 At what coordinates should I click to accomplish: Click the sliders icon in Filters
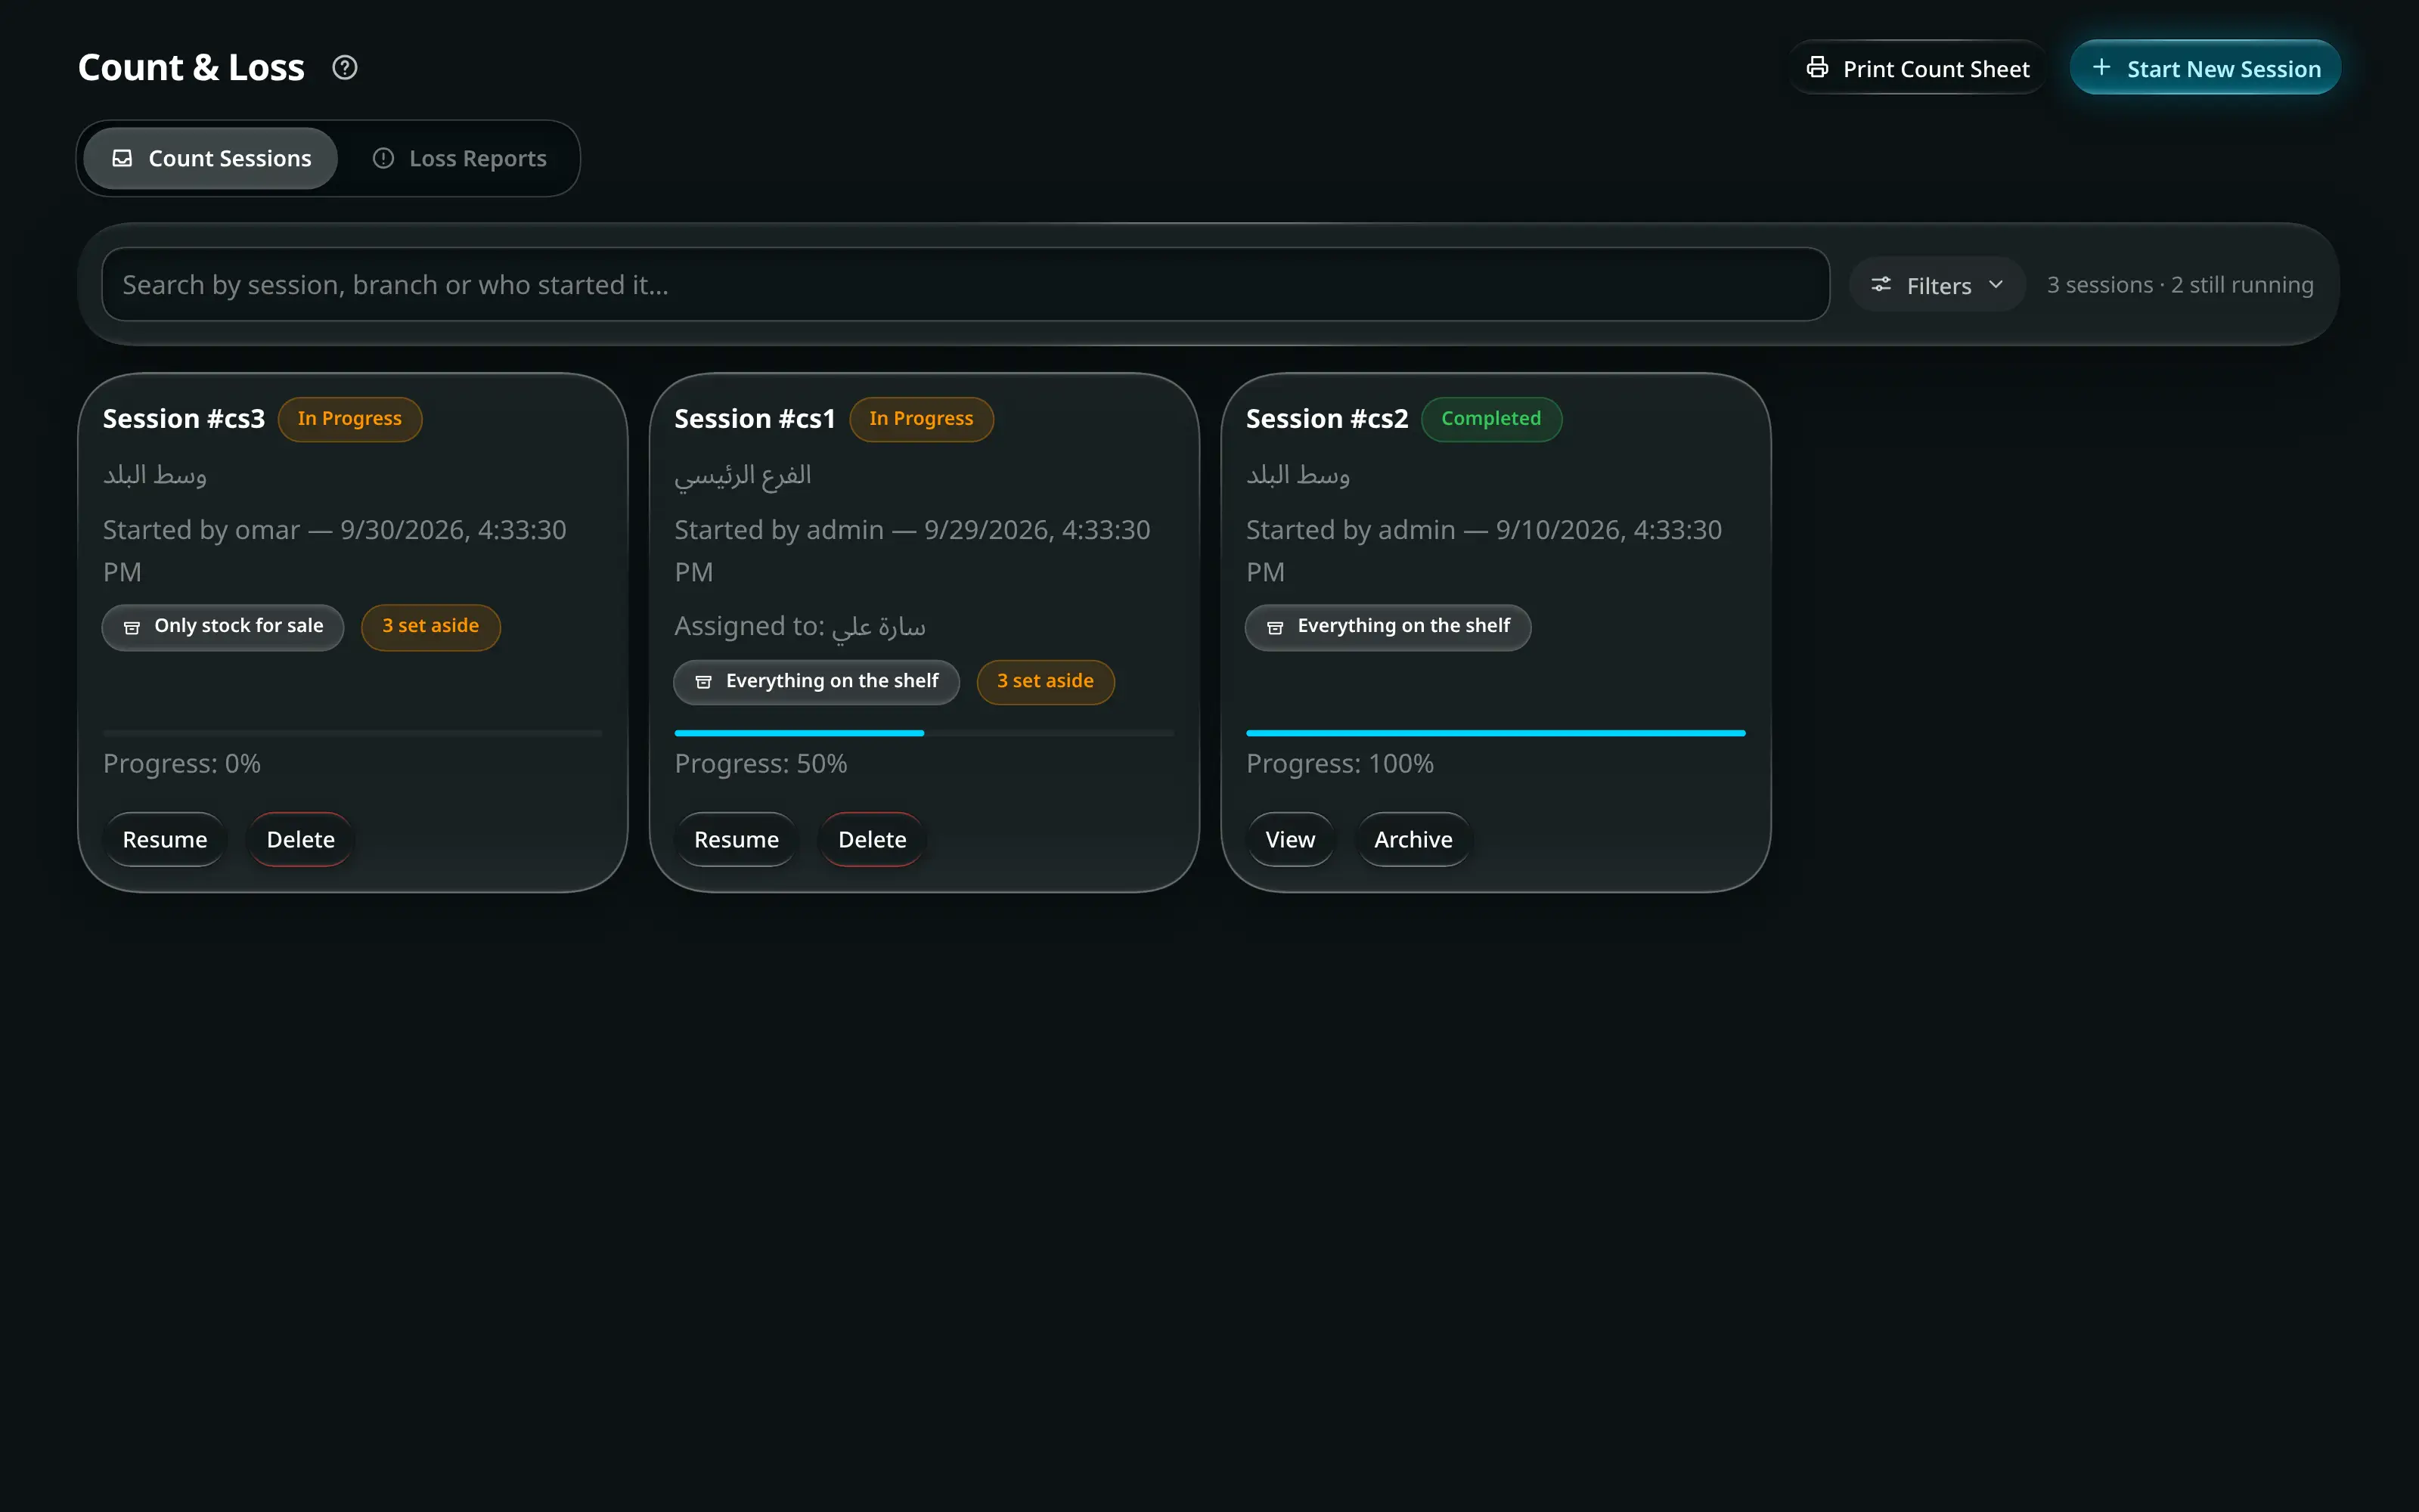pyautogui.click(x=1881, y=285)
